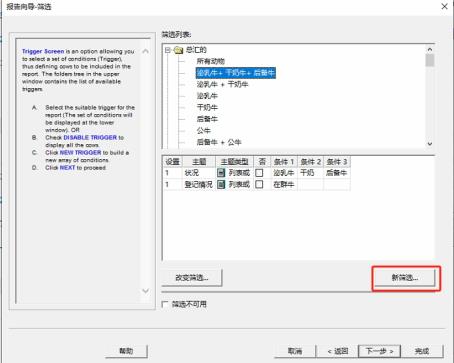
Task: Click the list icon in the 登记情况 row
Action: (x=221, y=184)
